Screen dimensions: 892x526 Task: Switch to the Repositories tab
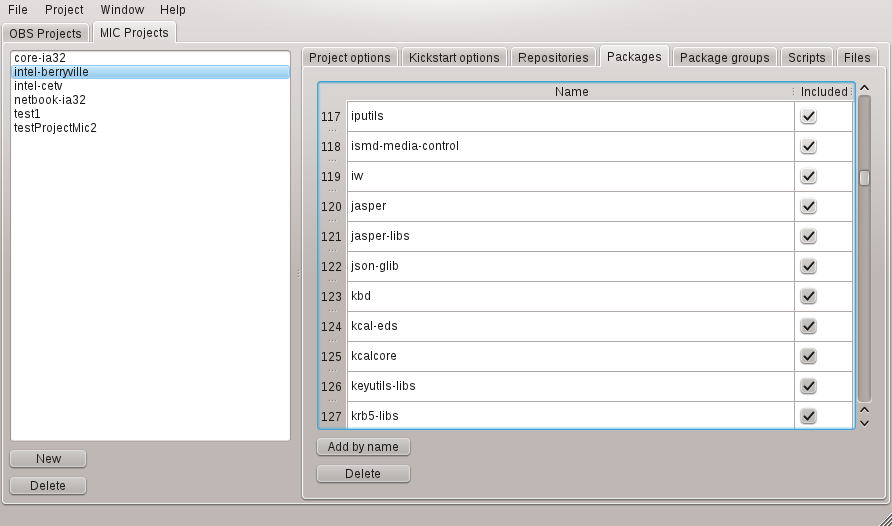point(553,57)
